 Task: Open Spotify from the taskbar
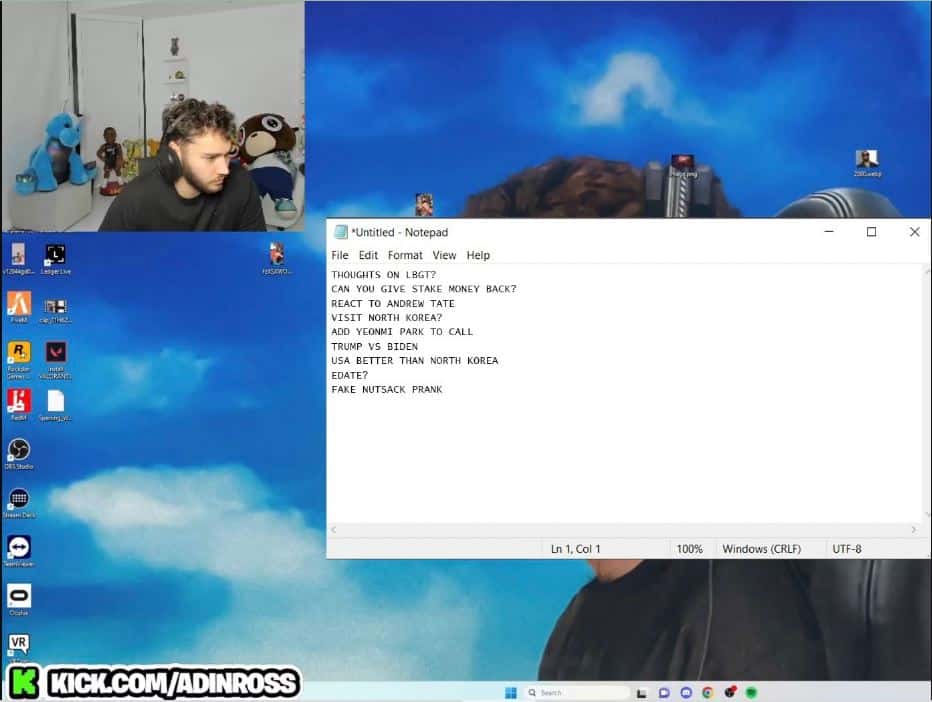[x=751, y=692]
